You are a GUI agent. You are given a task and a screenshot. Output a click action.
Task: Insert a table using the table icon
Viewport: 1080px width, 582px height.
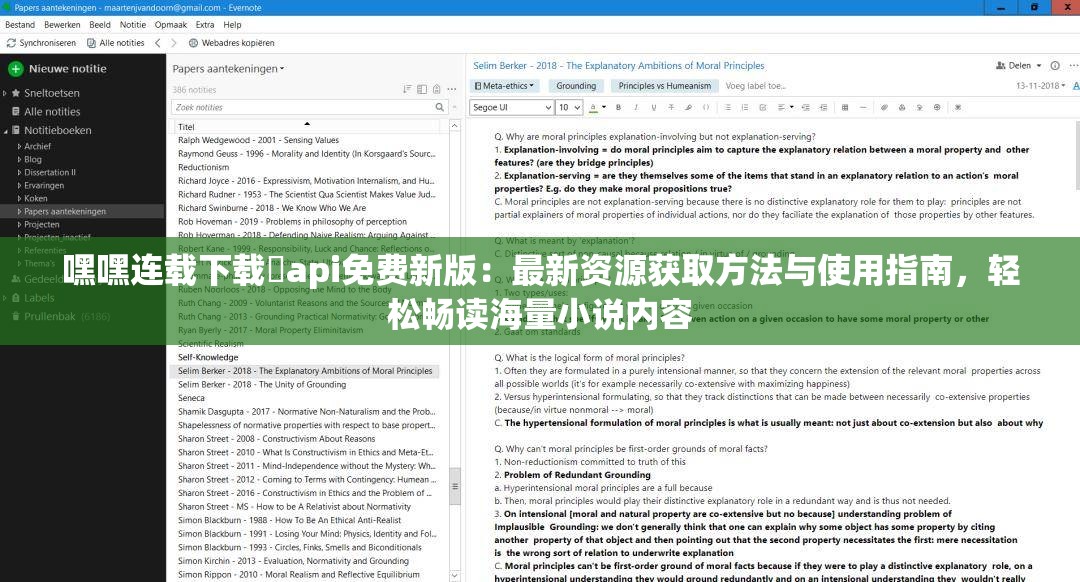pos(844,107)
